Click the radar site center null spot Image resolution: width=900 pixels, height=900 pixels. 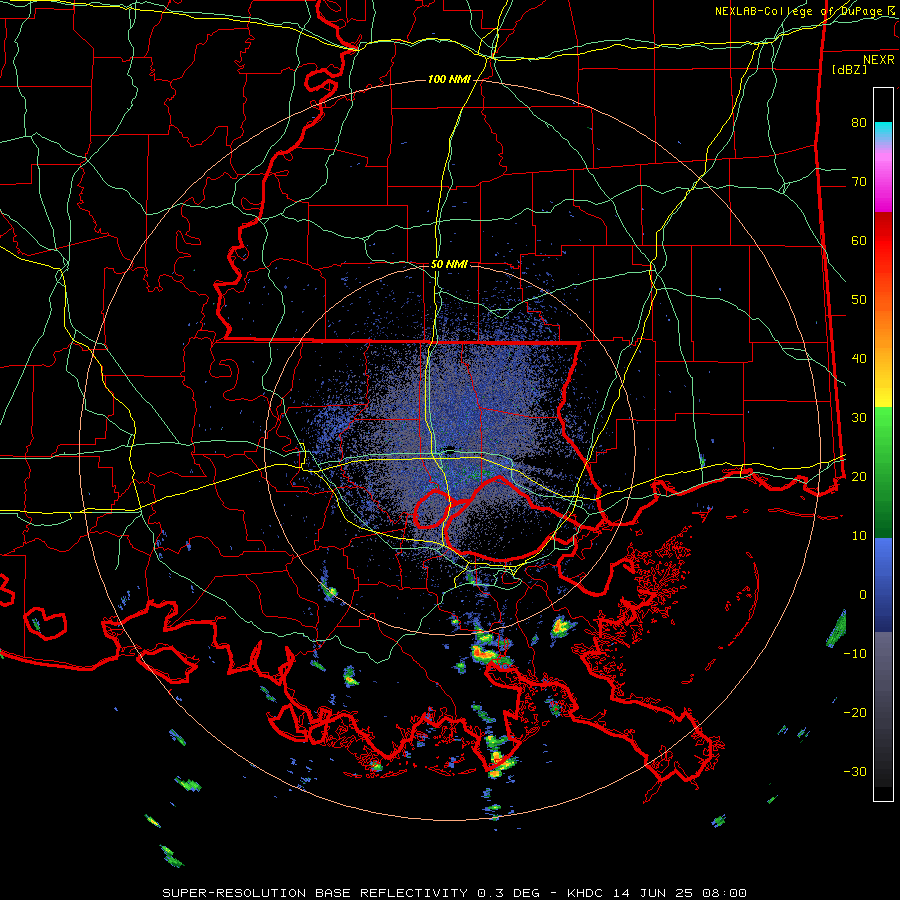[x=452, y=449]
